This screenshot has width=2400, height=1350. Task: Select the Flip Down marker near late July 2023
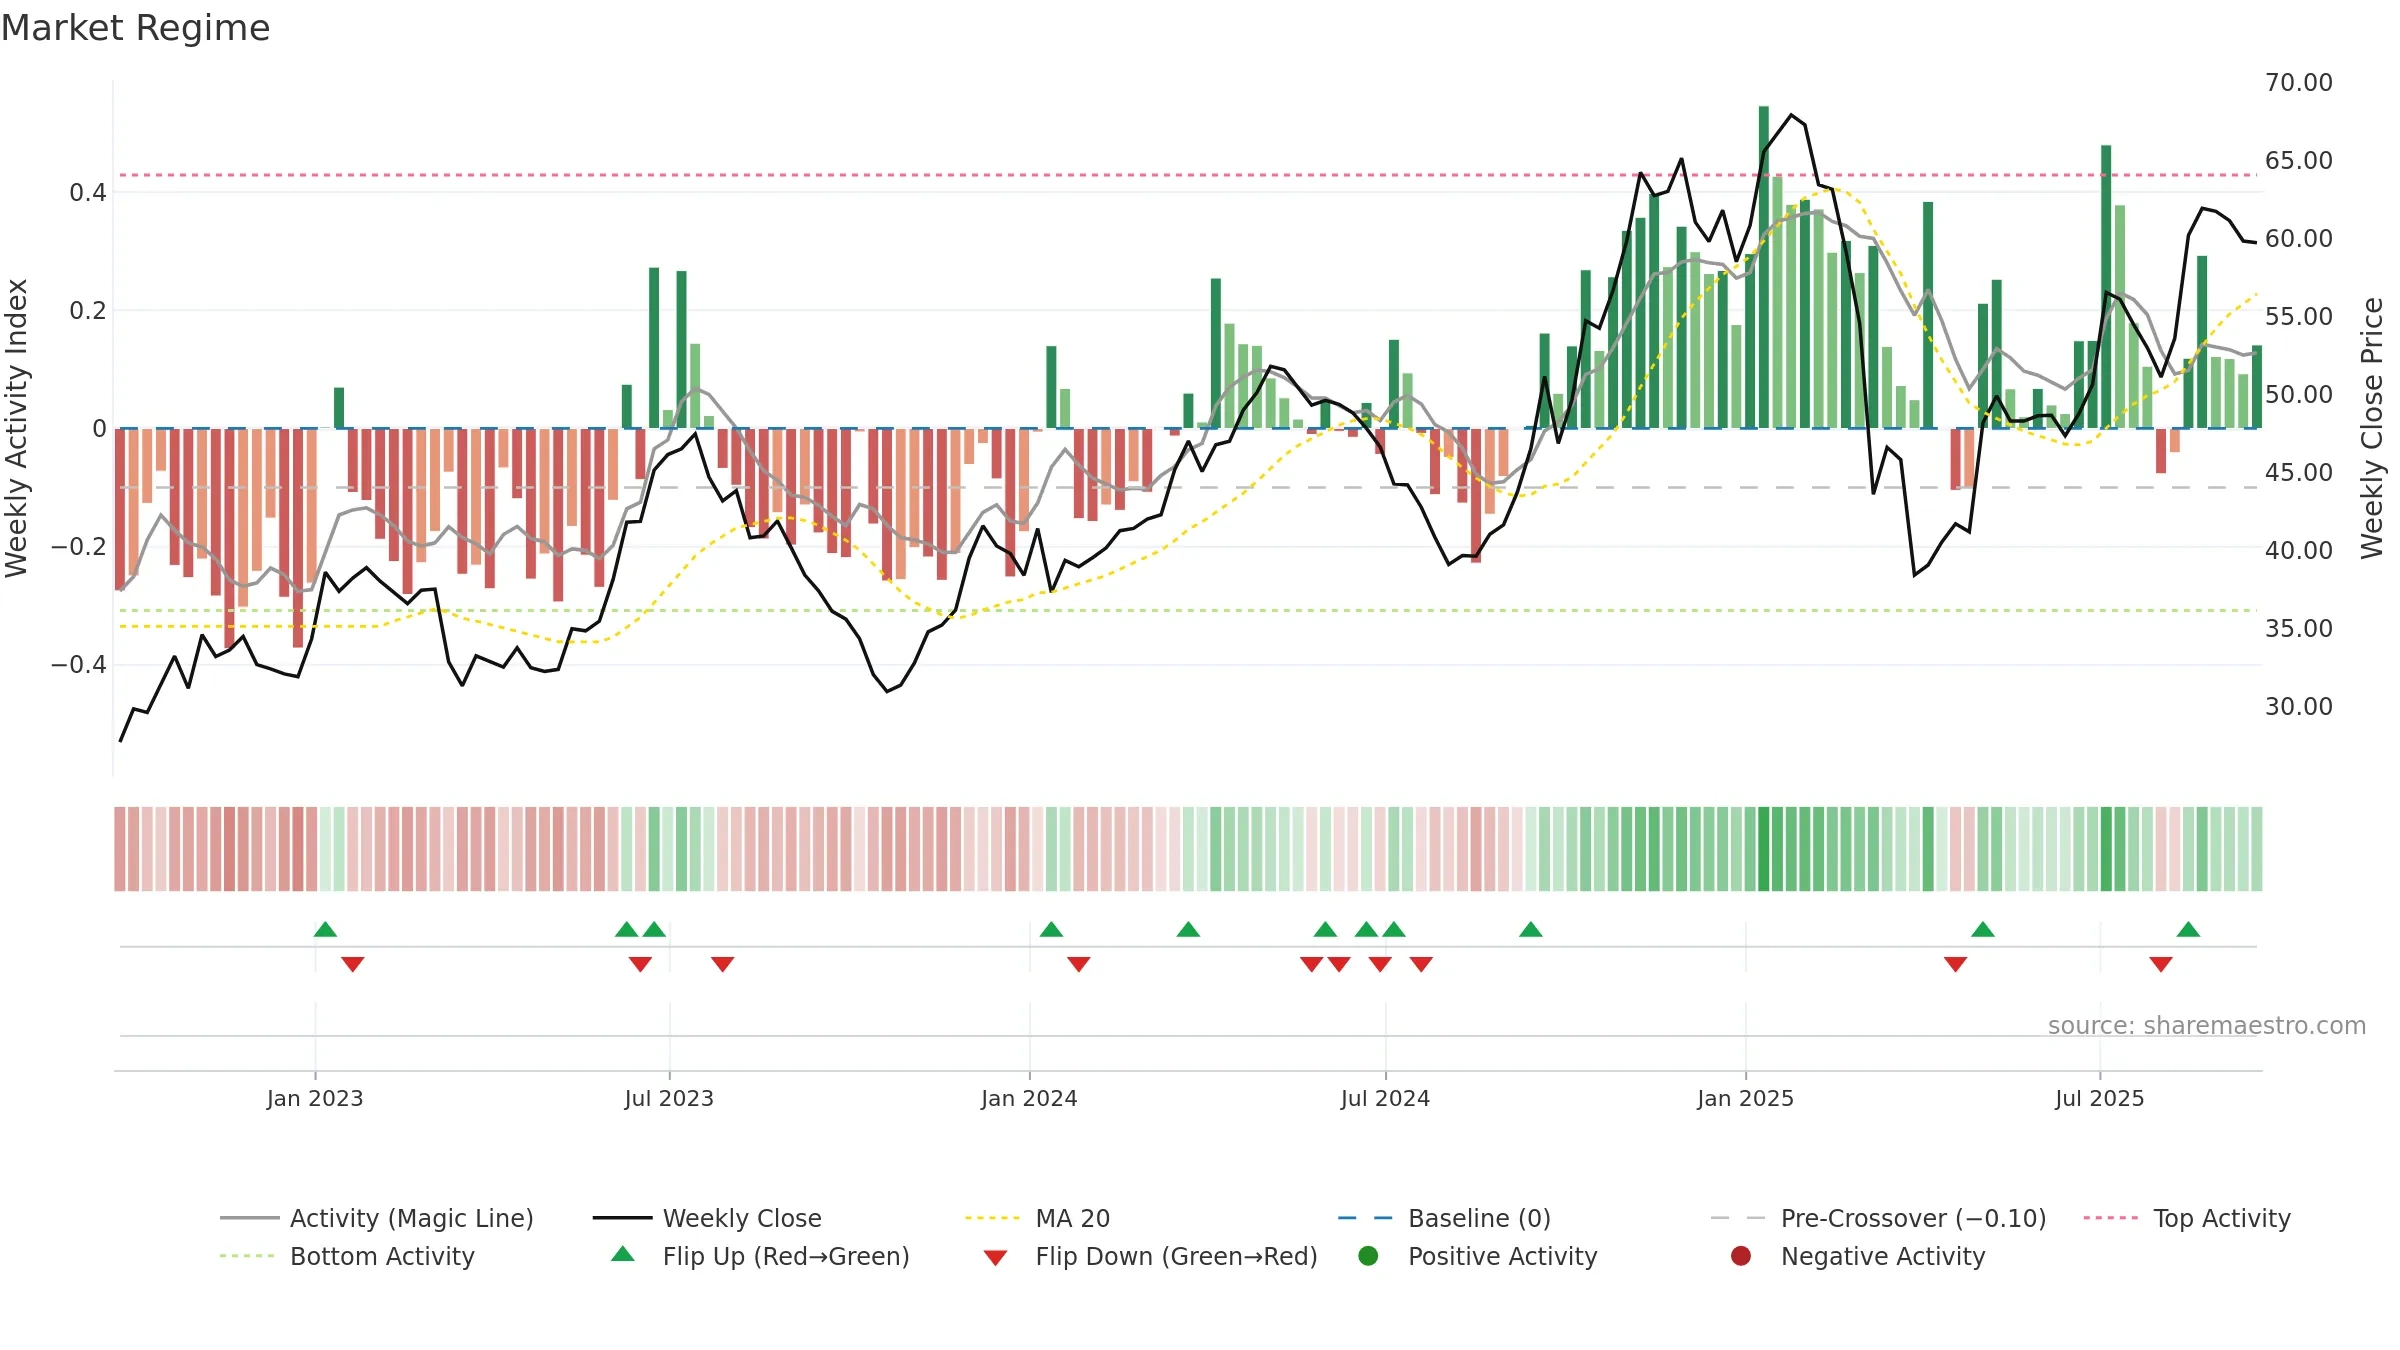click(723, 964)
